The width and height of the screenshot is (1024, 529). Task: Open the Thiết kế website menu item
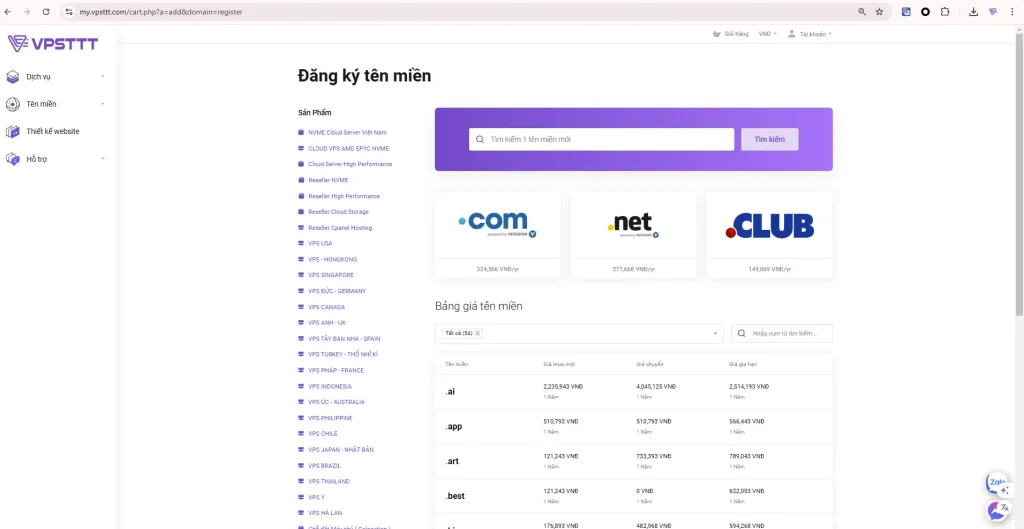[53, 131]
